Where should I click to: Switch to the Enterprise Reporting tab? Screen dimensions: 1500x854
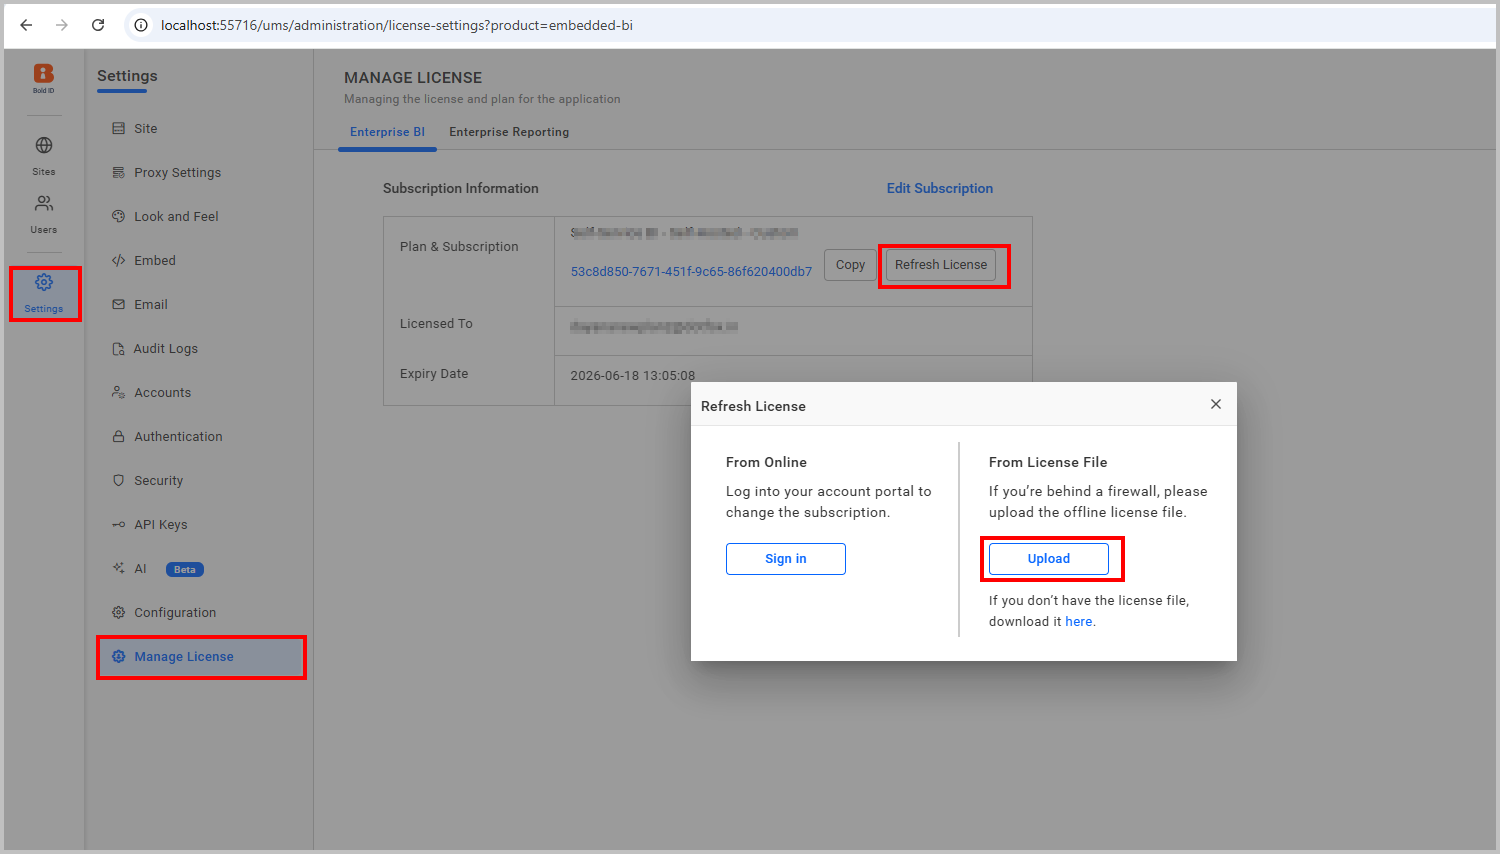[x=508, y=131]
